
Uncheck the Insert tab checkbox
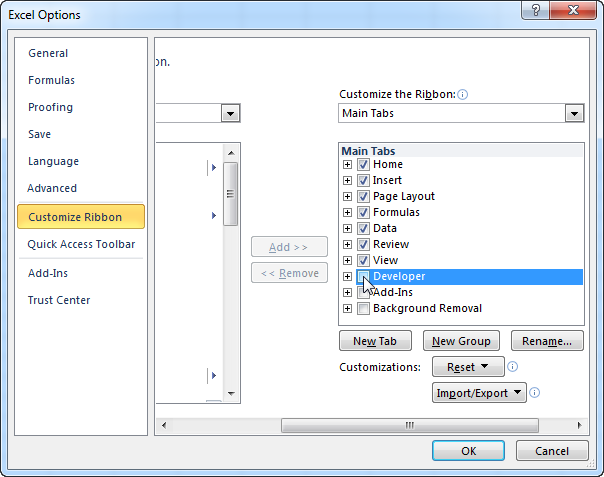[363, 180]
